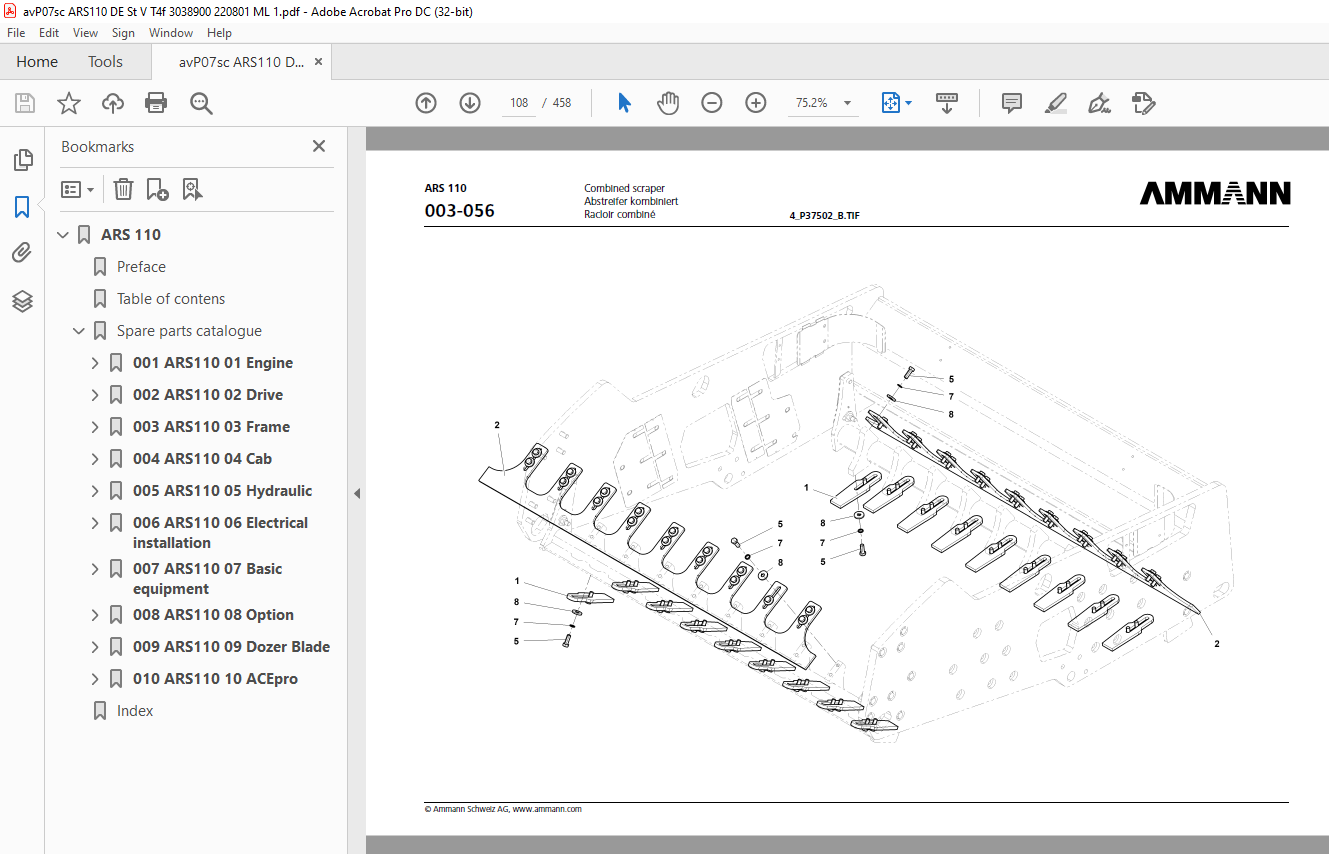Toggle the Bookmarks panel sidebar icon
The height and width of the screenshot is (854, 1329).
22,207
